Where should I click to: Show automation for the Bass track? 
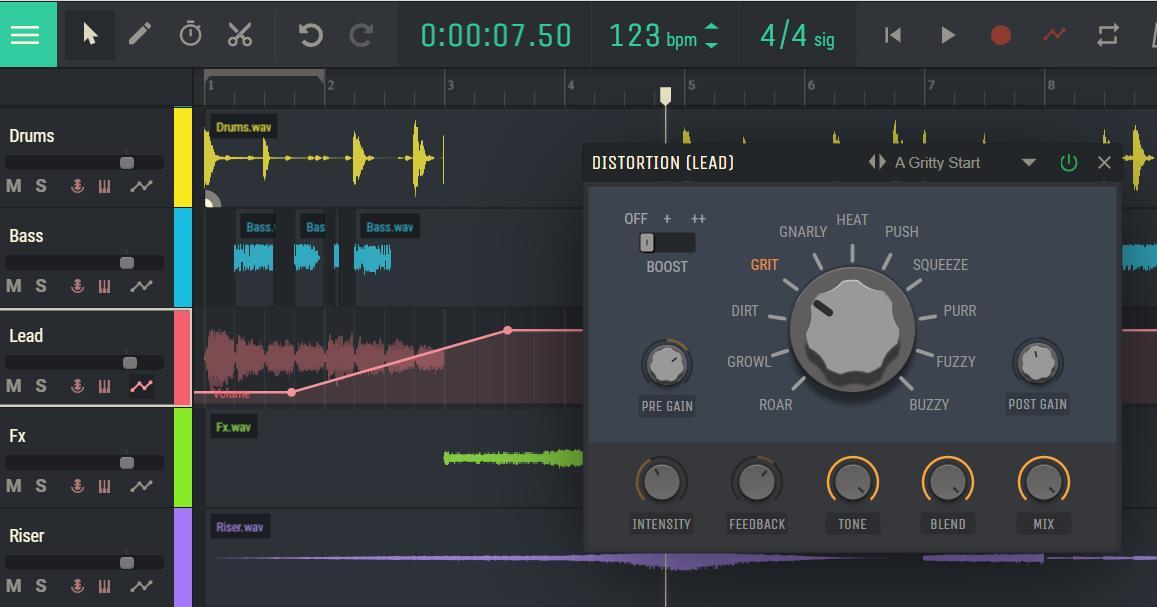coord(141,285)
